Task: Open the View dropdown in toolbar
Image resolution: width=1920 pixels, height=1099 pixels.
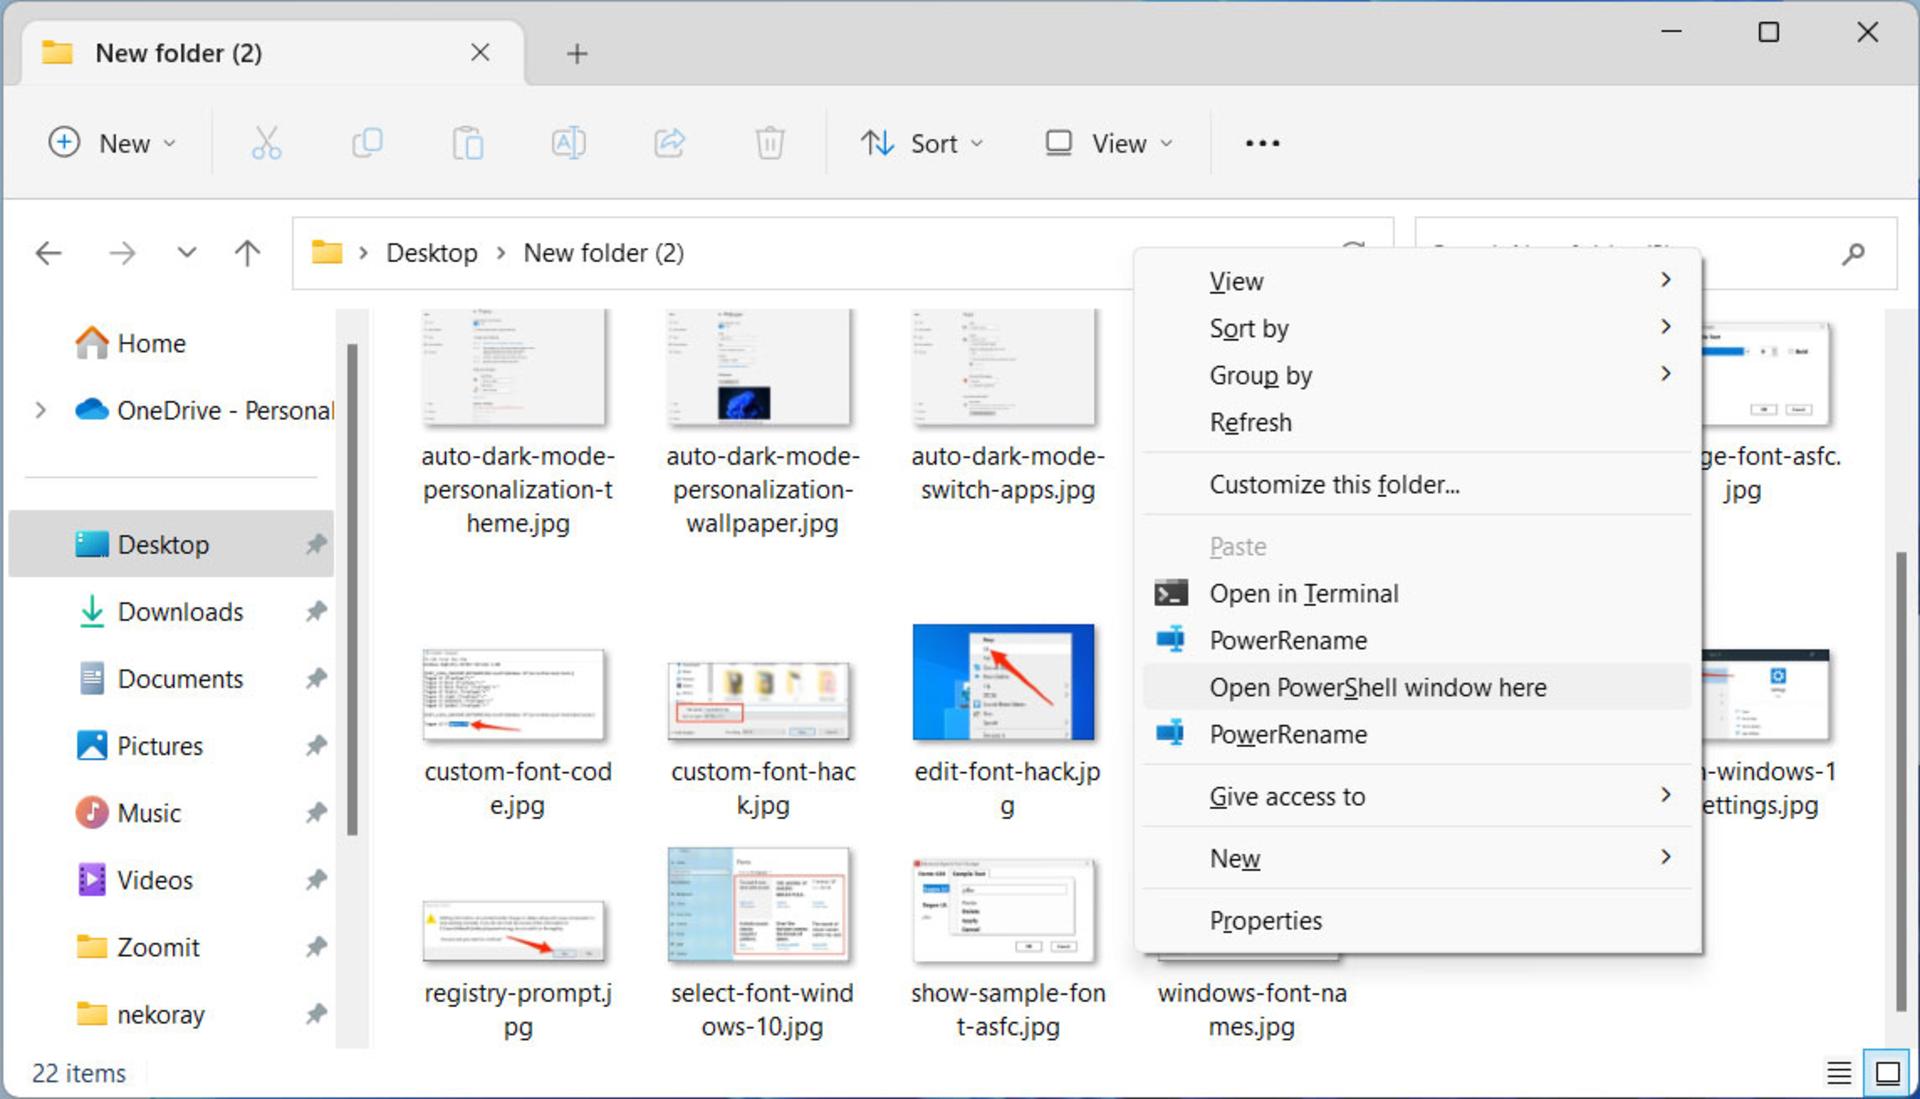Action: pos(1109,143)
